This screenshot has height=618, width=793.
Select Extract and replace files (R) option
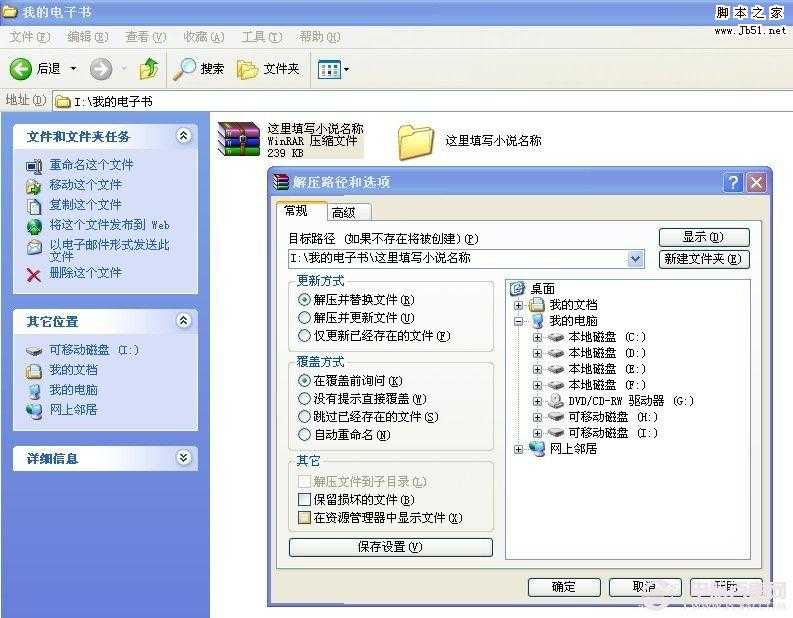point(304,300)
